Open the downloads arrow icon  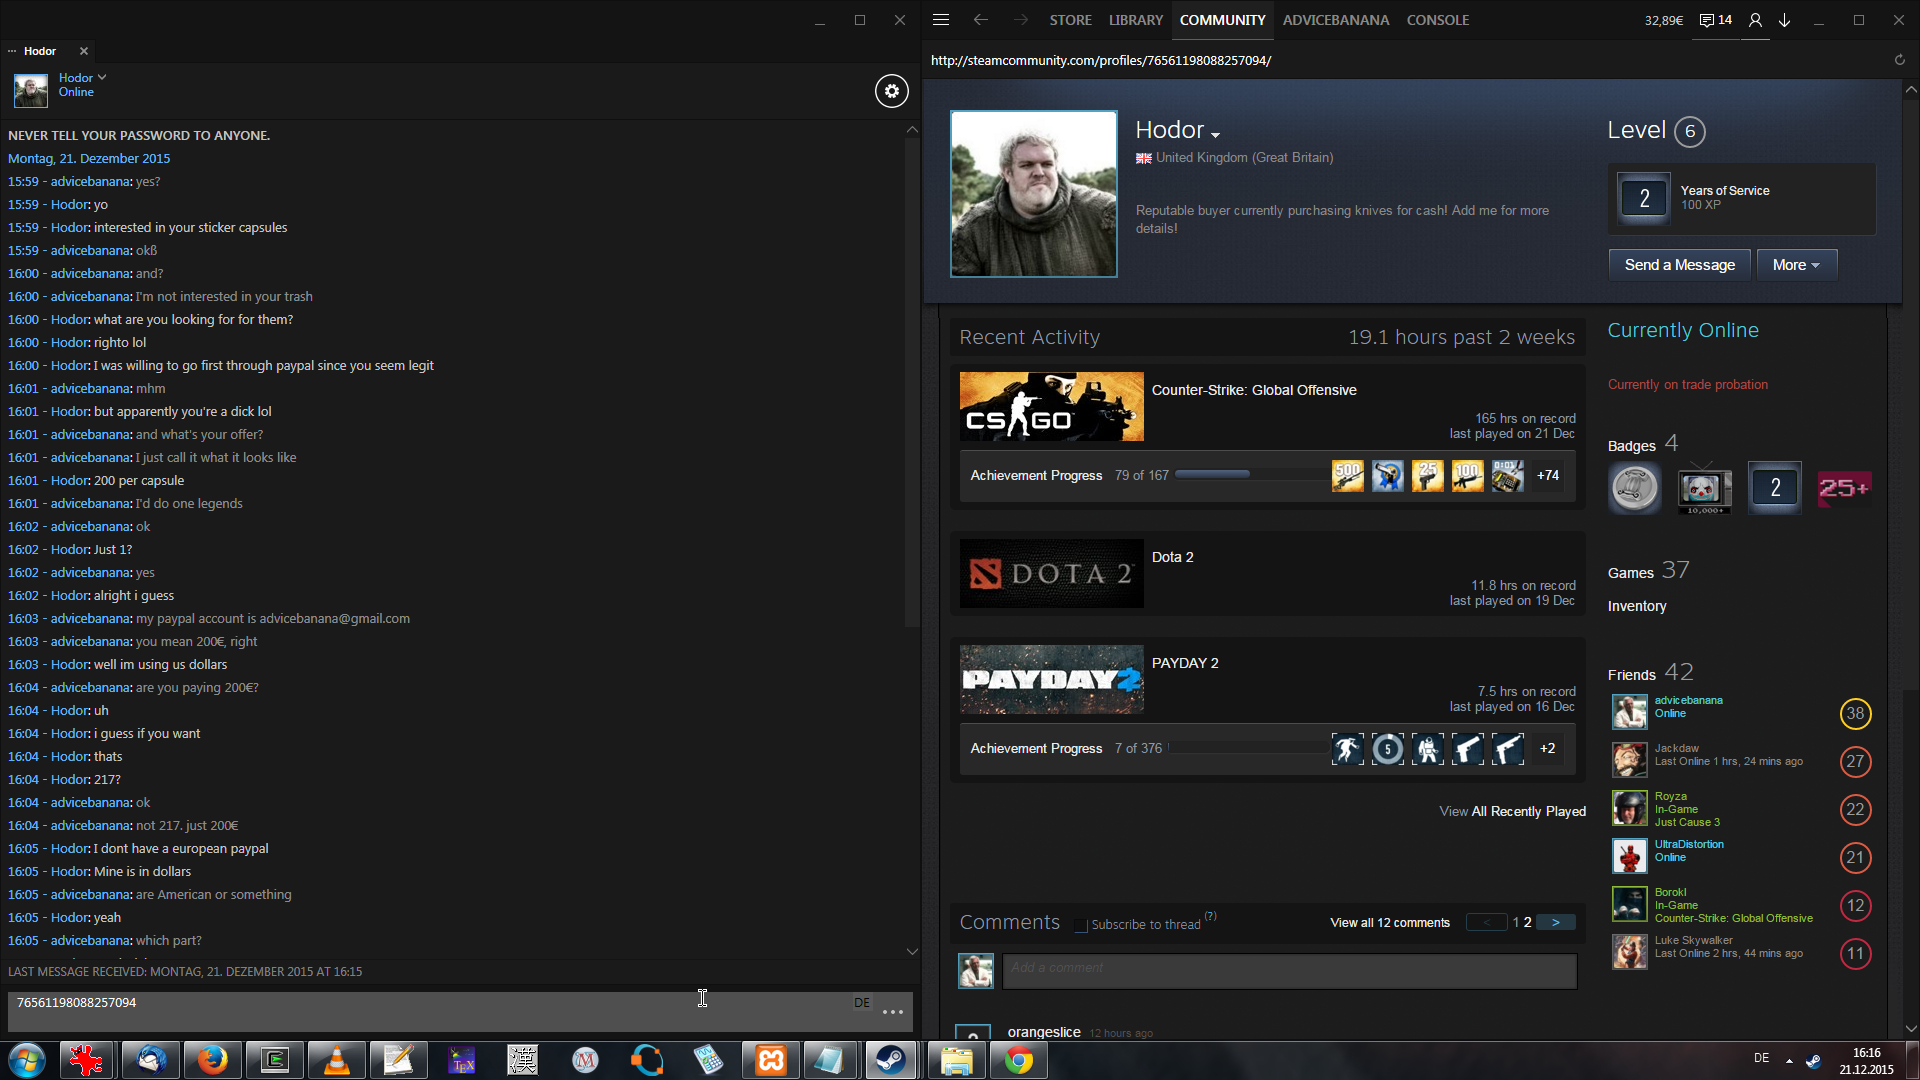click(x=1784, y=20)
